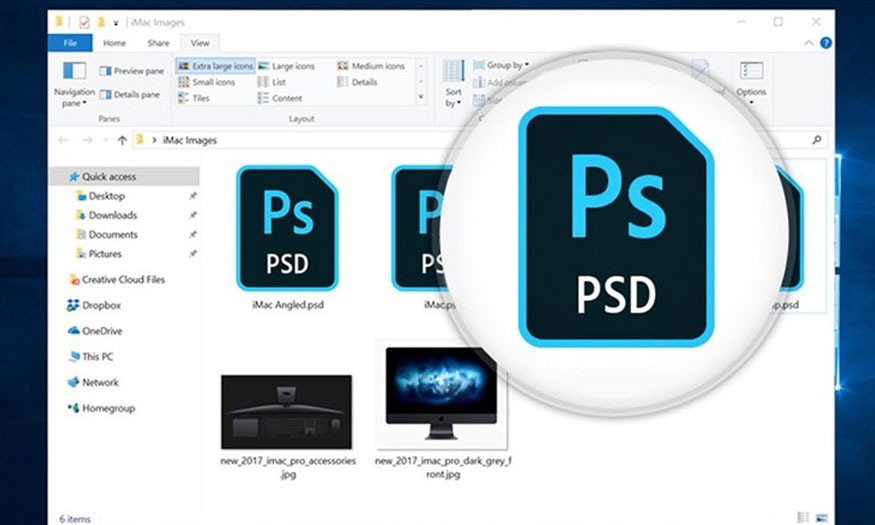Expand the Sort by dropdown
The height and width of the screenshot is (525, 875).
coord(453,97)
